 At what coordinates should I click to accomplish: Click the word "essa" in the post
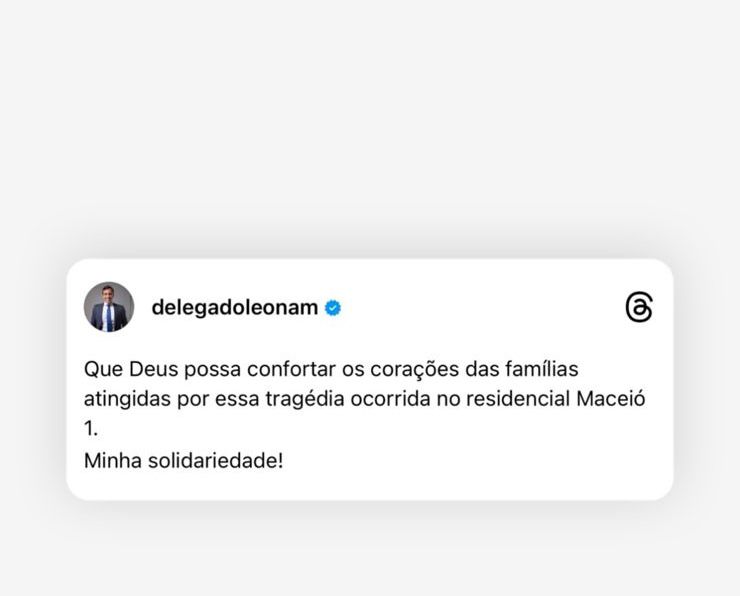pyautogui.click(x=237, y=401)
